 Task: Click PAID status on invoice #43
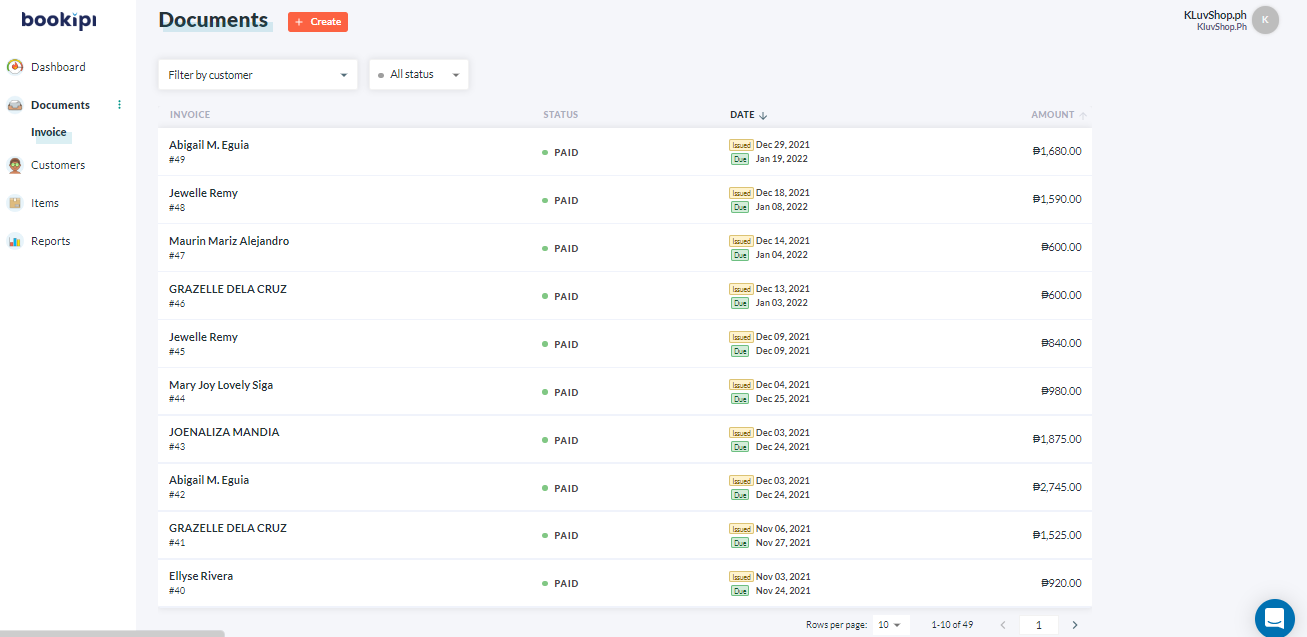(566, 441)
